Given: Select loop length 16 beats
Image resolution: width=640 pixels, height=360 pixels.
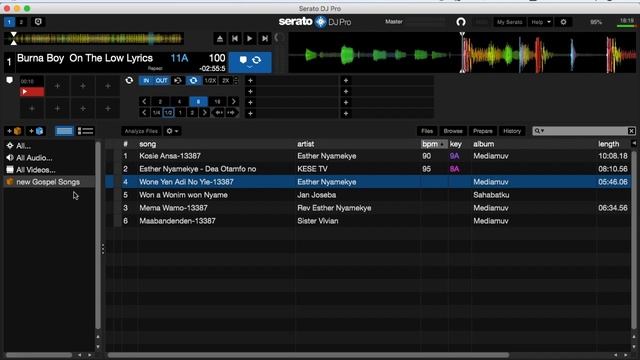Looking at the screenshot, I should coord(217,102).
